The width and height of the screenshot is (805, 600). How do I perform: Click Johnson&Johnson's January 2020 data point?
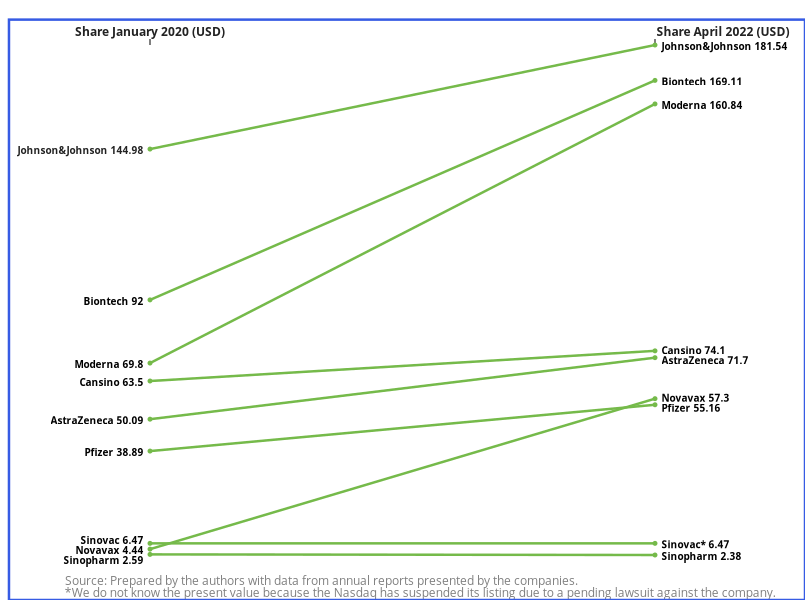coord(150,149)
